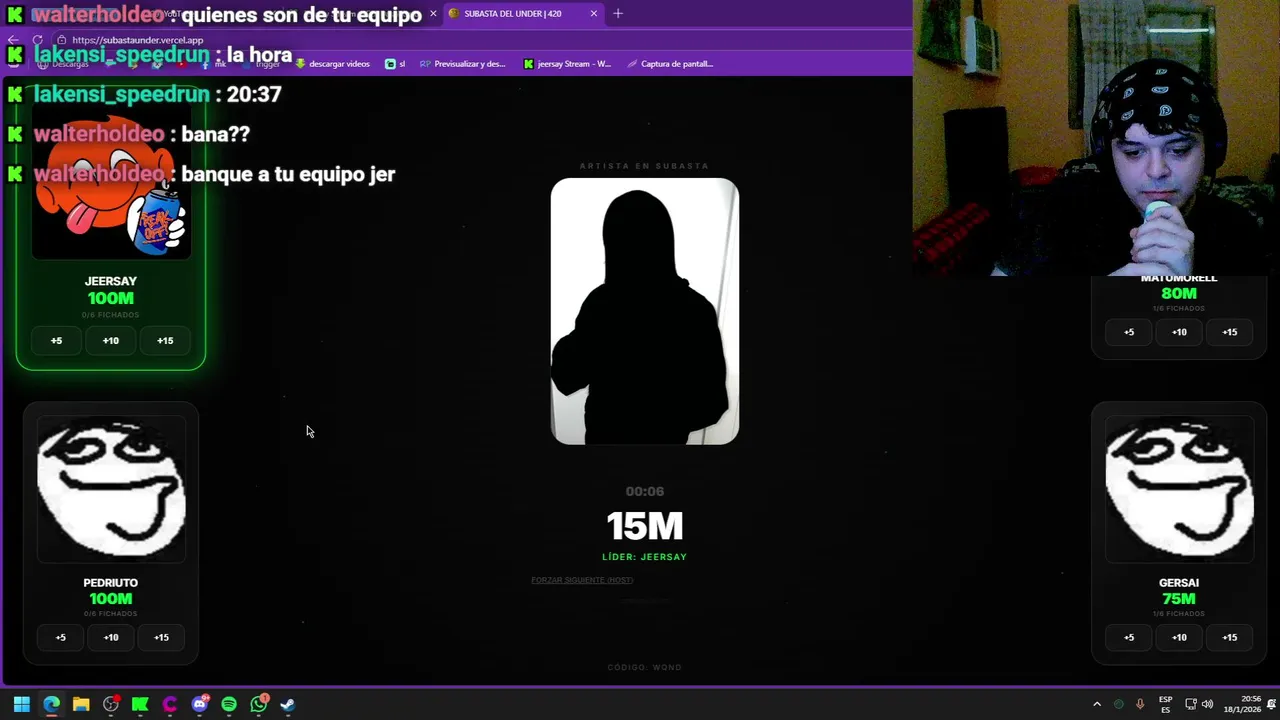Click the Código: WQND text
This screenshot has width=1280, height=720.
(x=645, y=667)
